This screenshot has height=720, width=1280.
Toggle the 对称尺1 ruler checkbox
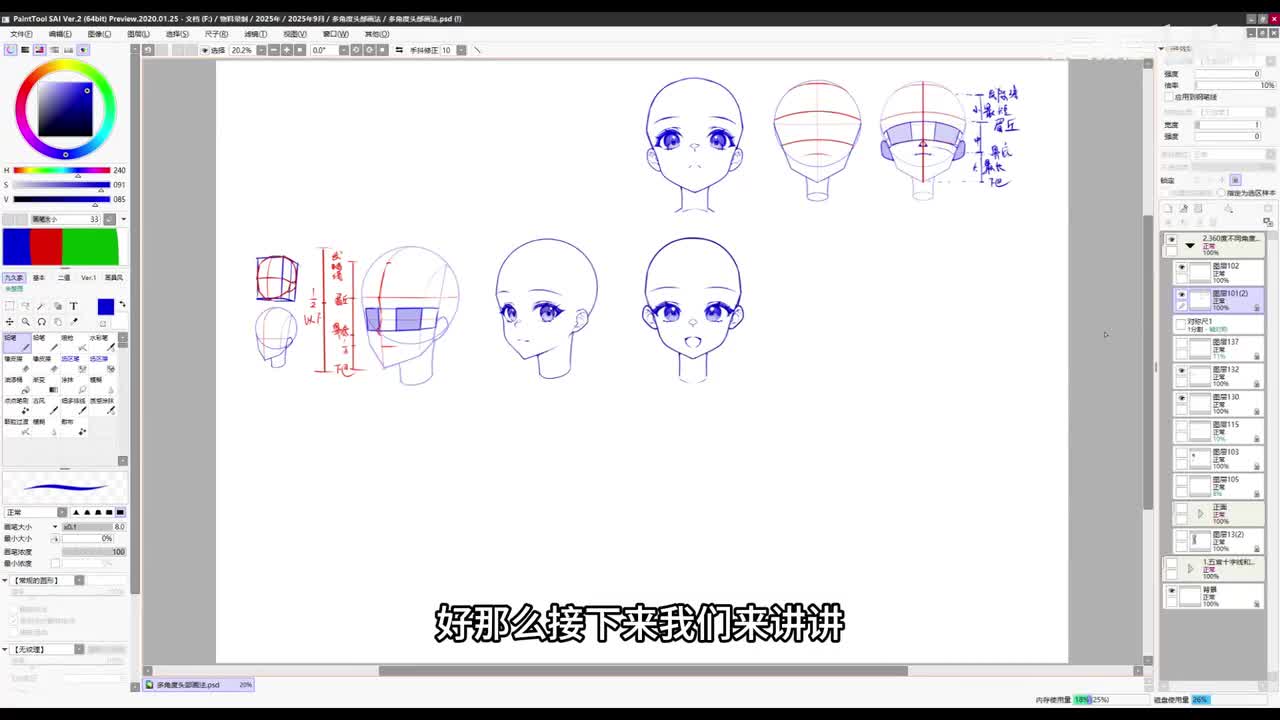click(1181, 323)
